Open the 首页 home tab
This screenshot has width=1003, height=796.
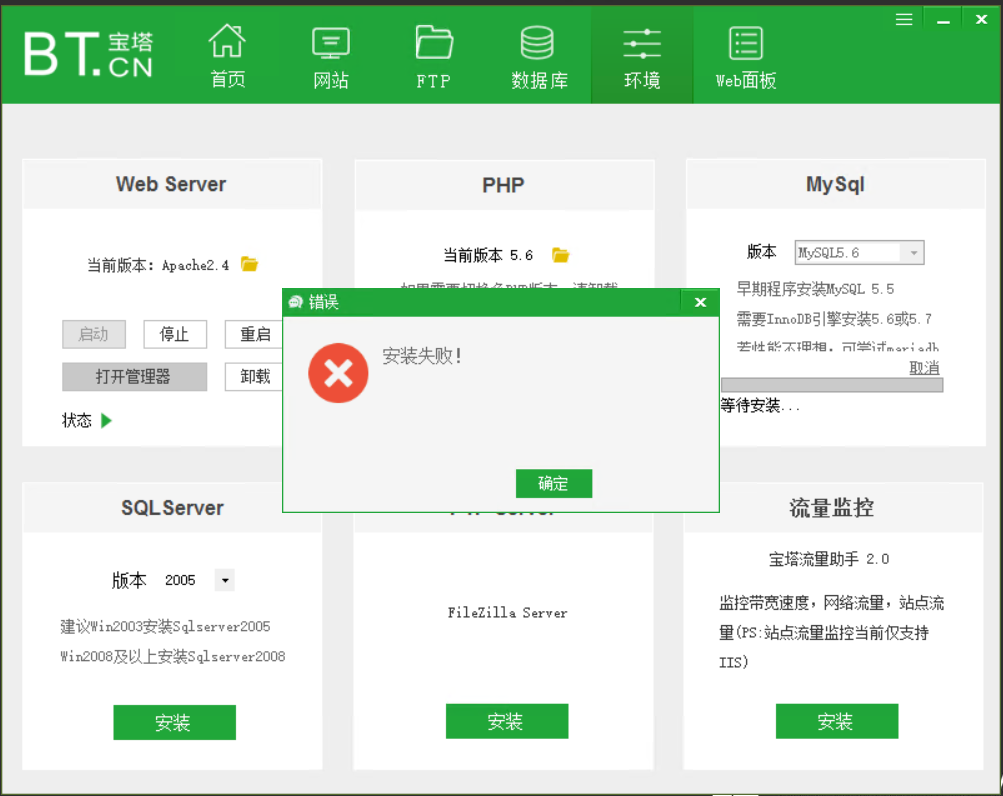pos(228,56)
